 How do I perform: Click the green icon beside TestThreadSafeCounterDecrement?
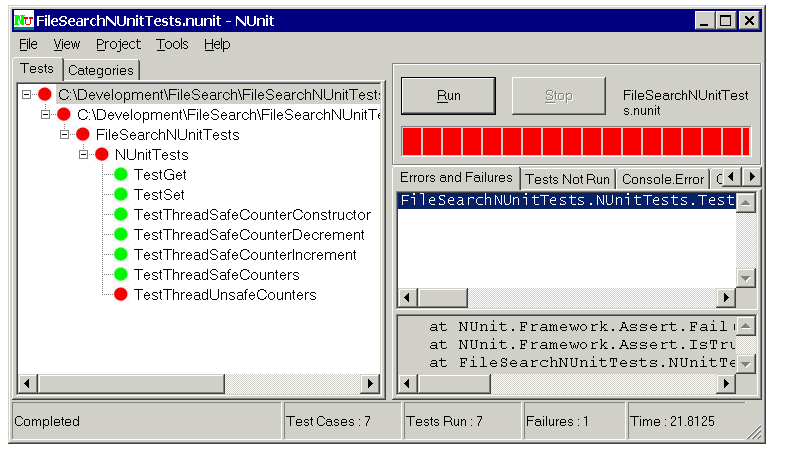click(x=120, y=235)
